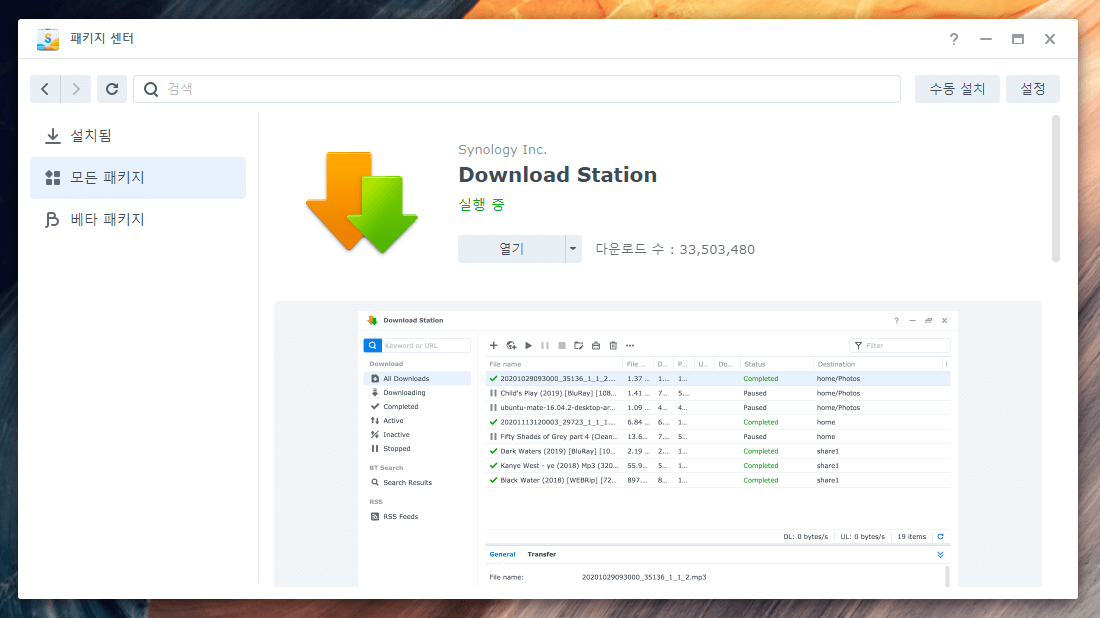Click the vertical scrollbar on detail page
The image size is (1100, 618).
(1056, 189)
